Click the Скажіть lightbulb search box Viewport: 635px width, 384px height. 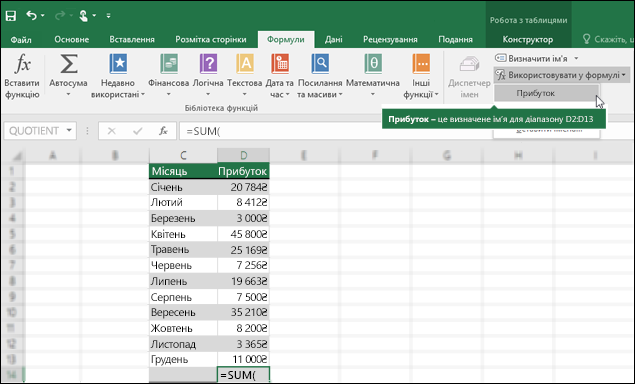tap(607, 39)
